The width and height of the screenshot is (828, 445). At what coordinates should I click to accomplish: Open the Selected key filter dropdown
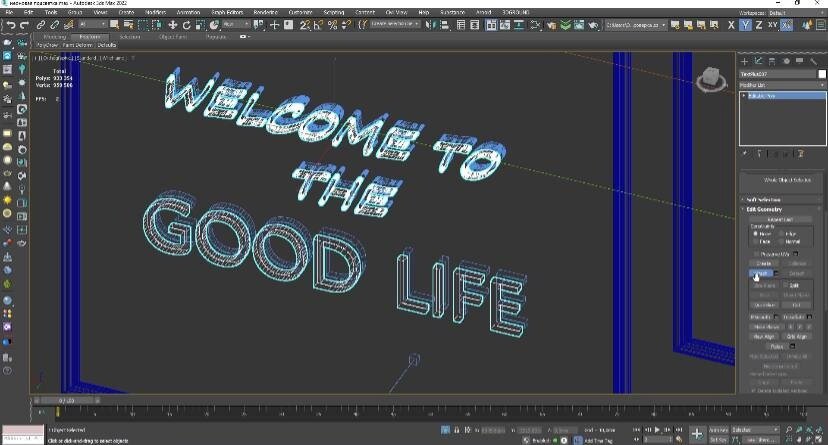click(x=755, y=430)
